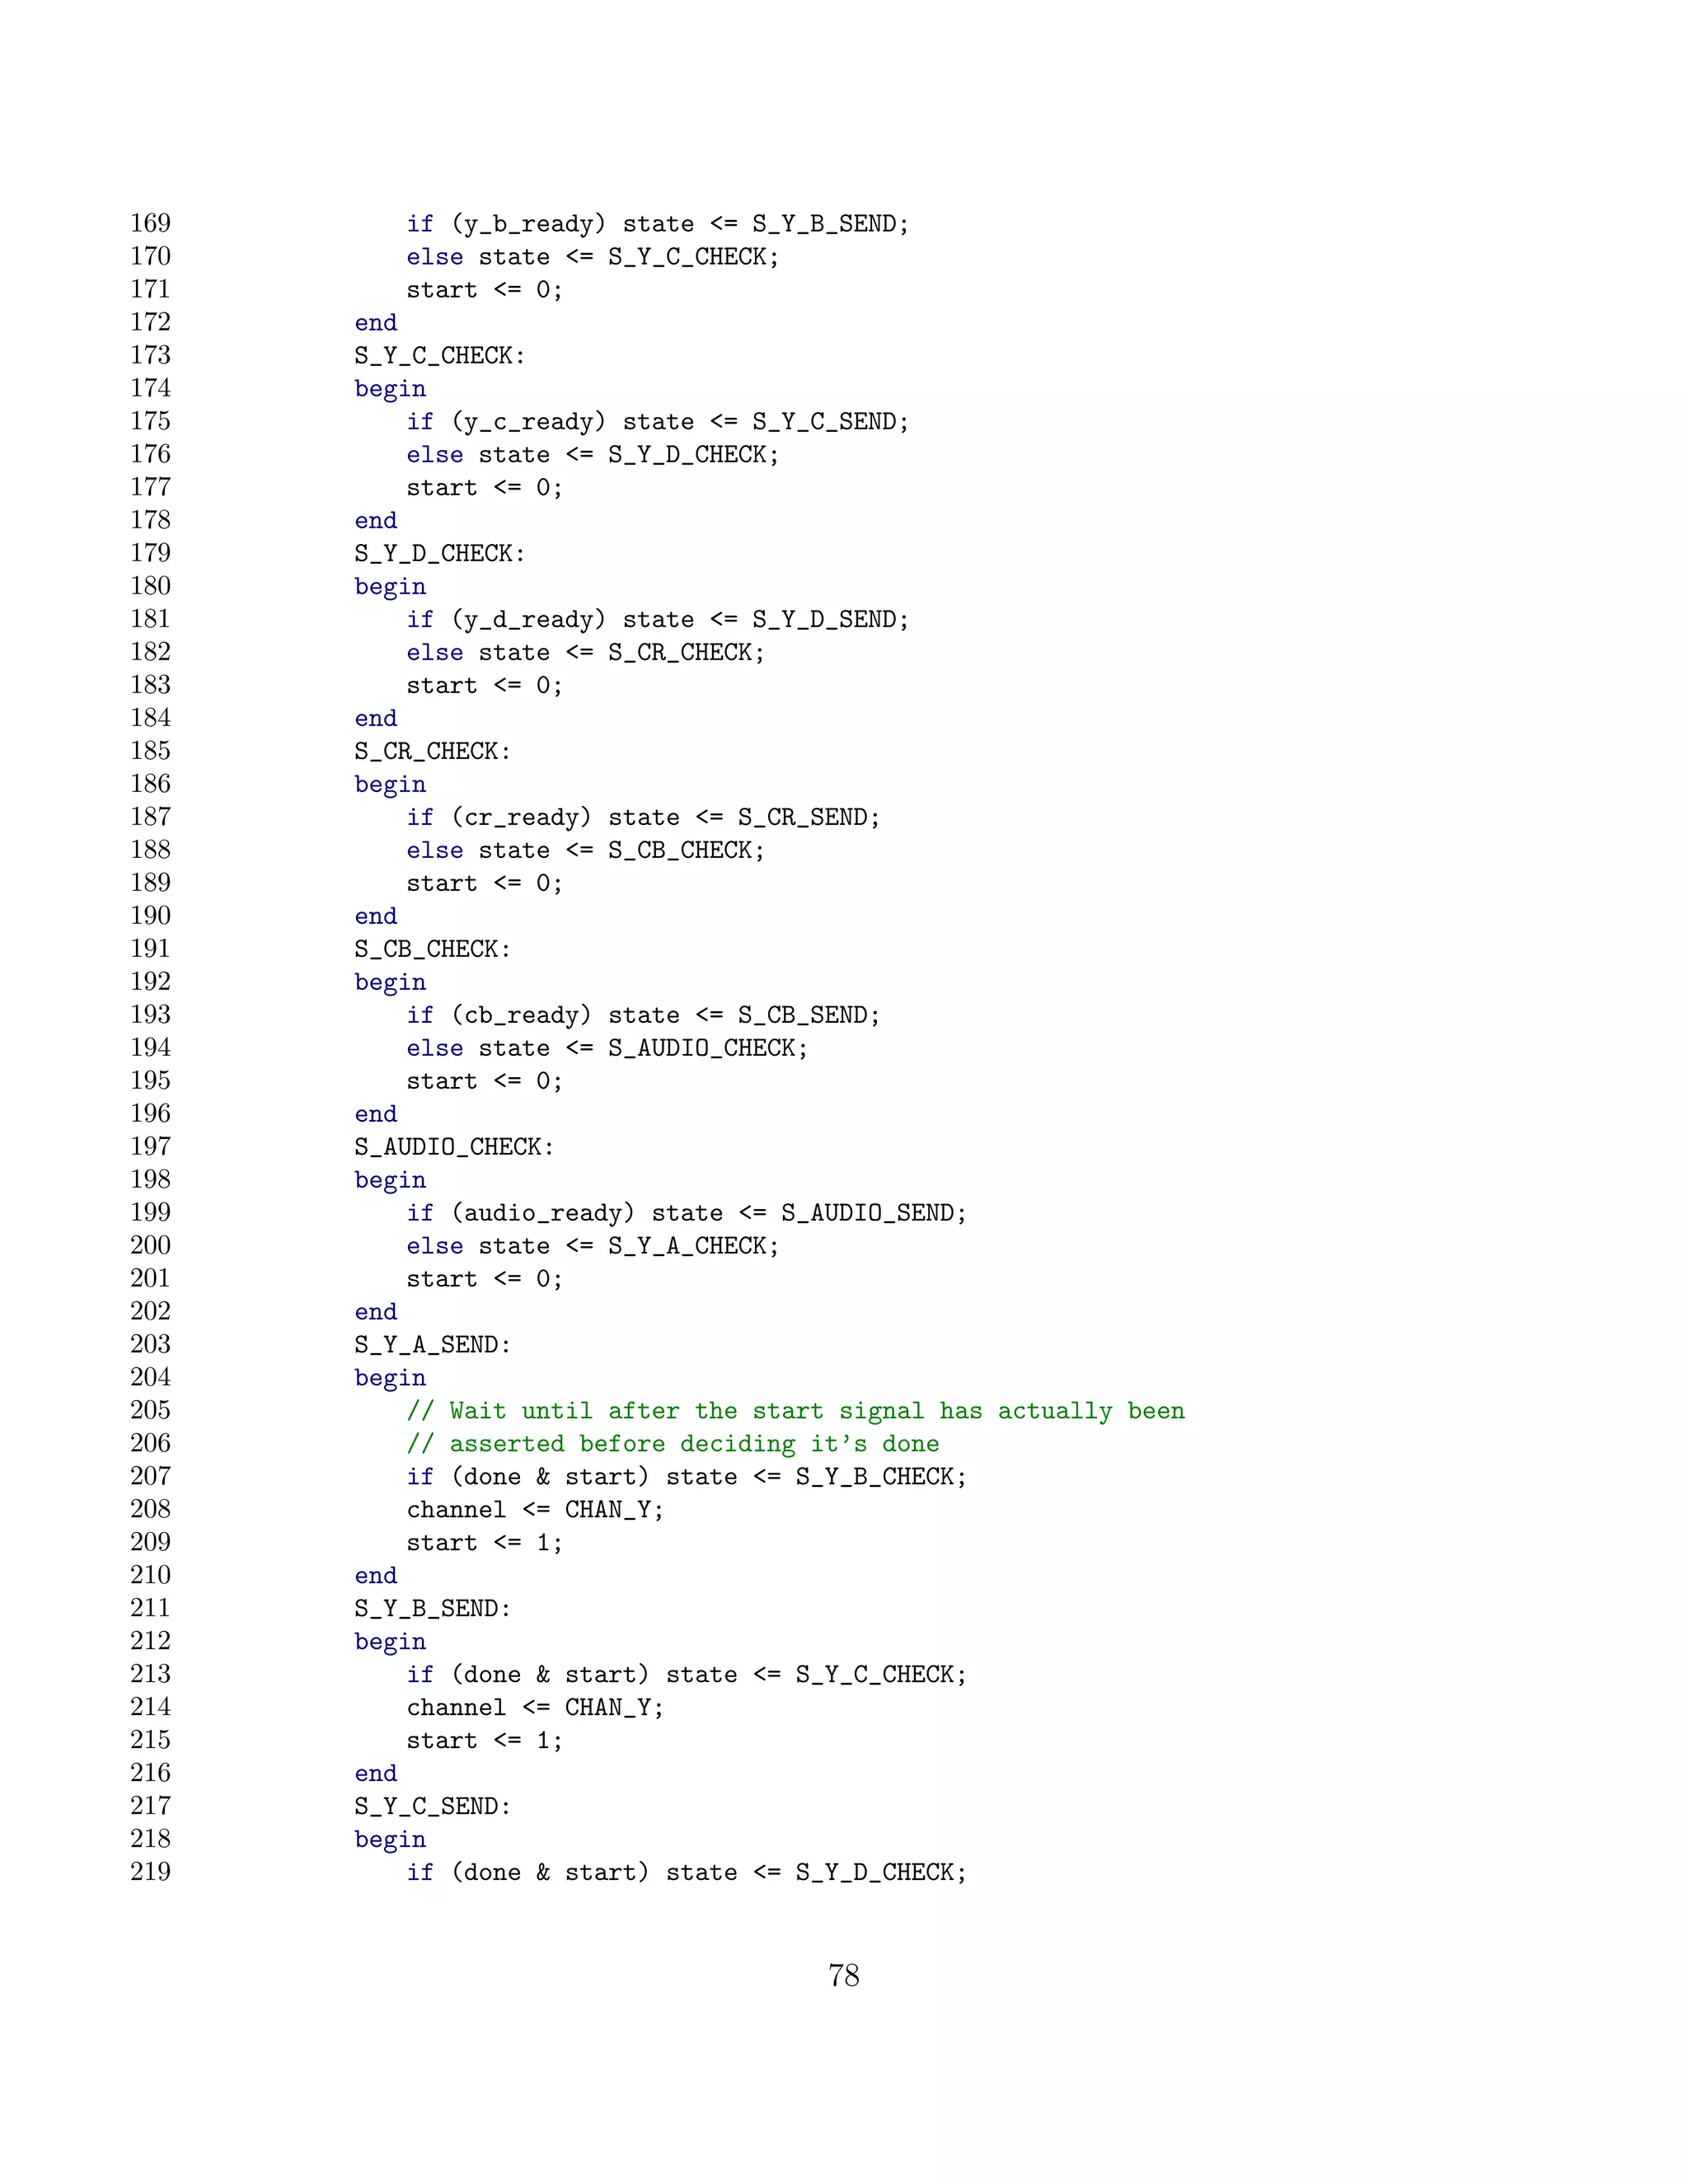Click the label 'S_Y_D_CHECK:' on line 179

coord(440,554)
